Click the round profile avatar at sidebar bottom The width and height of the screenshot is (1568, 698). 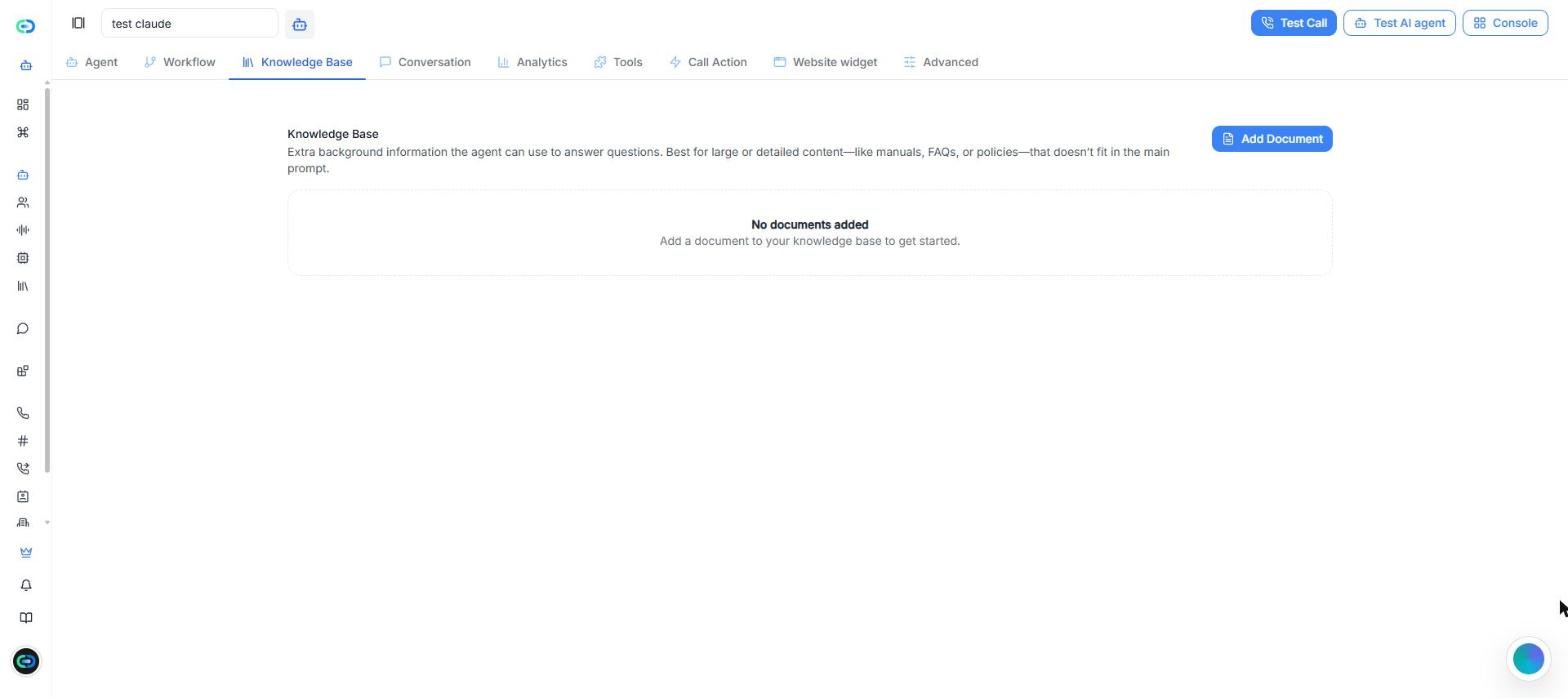[26, 661]
